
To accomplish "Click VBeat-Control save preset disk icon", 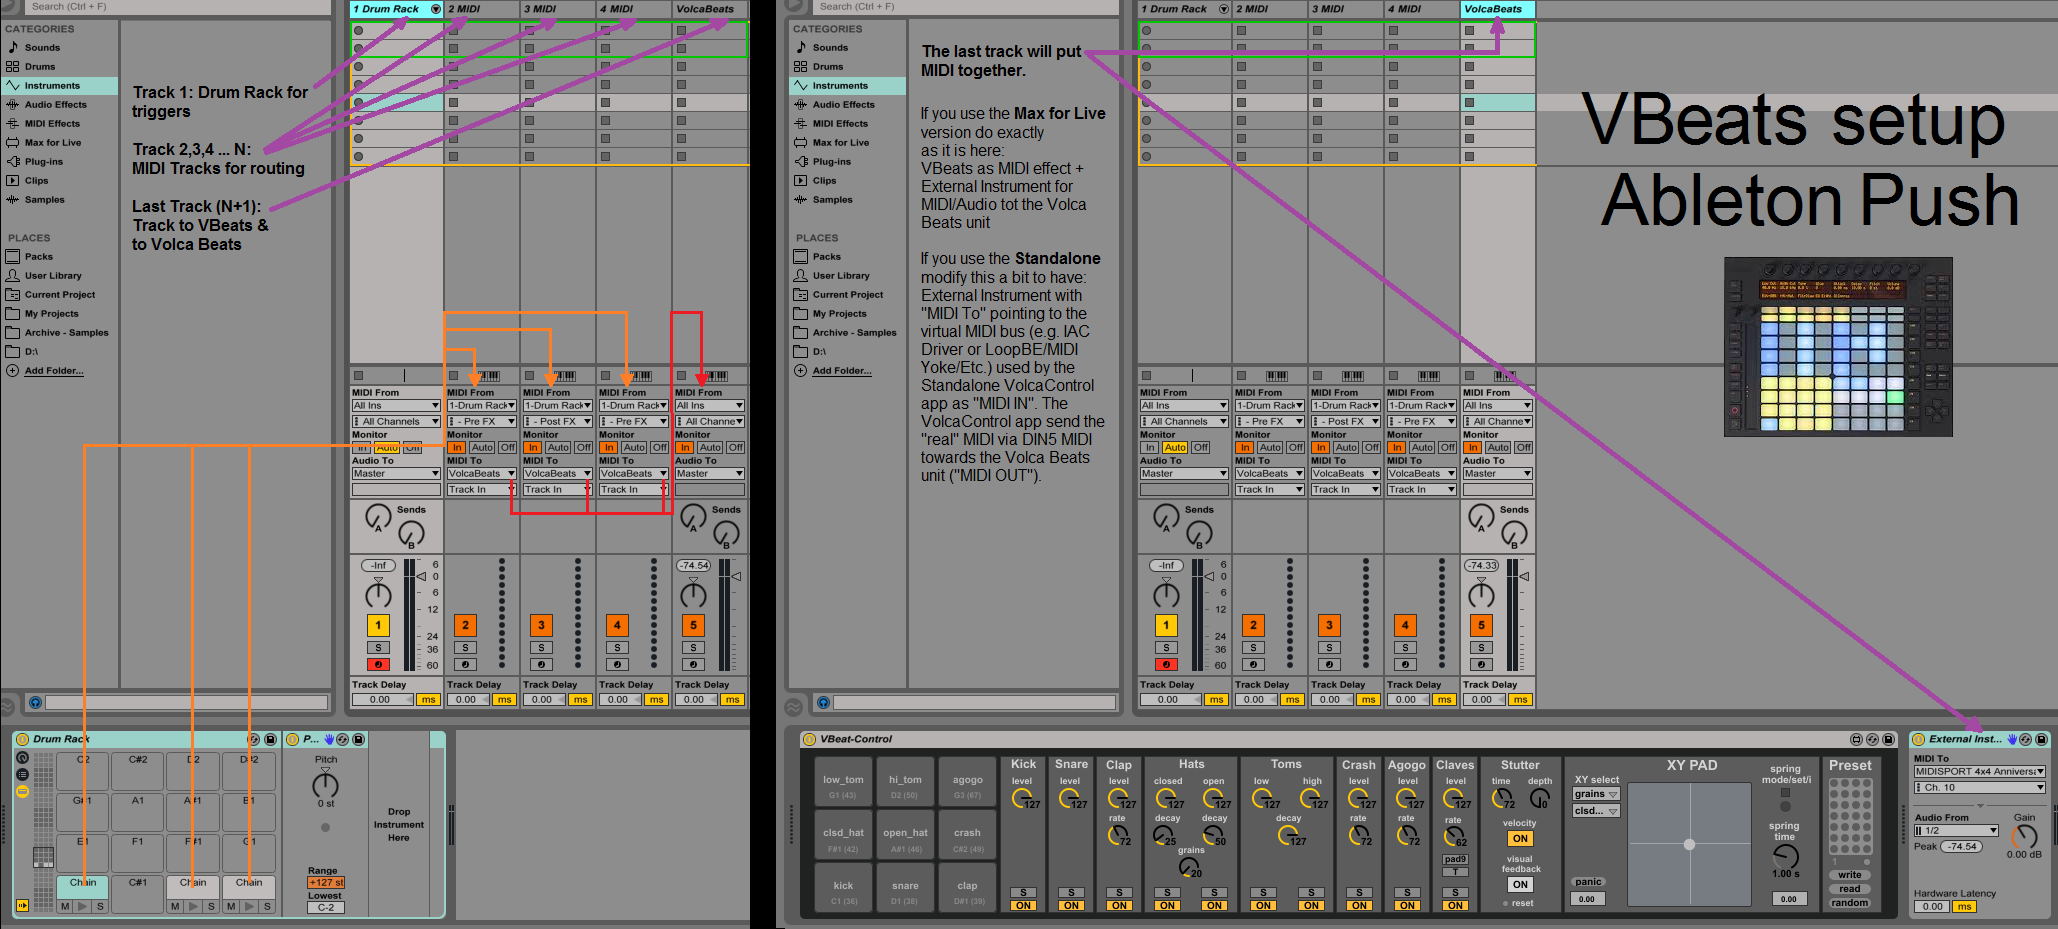I will click(x=1888, y=739).
